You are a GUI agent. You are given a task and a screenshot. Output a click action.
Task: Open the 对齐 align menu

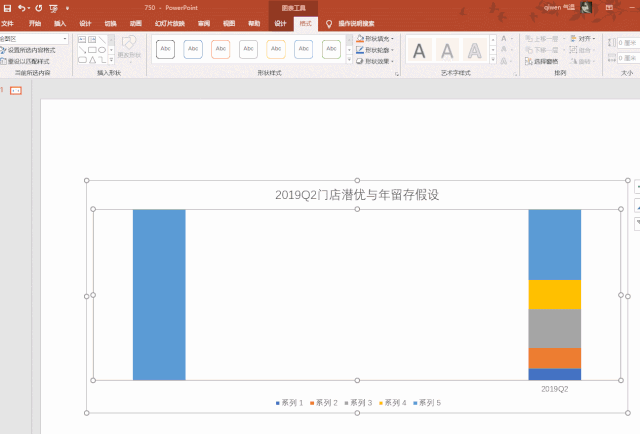(585, 39)
